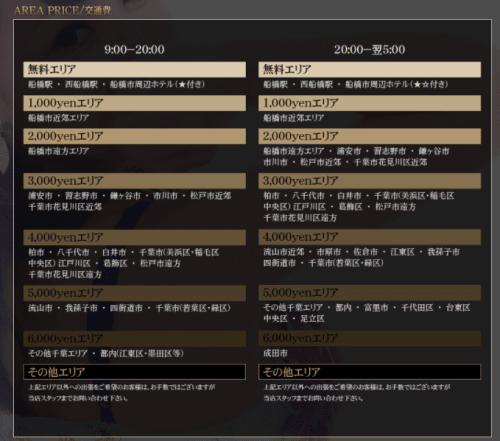Click 船橋市近郊エリア in the night column

click(x=294, y=118)
